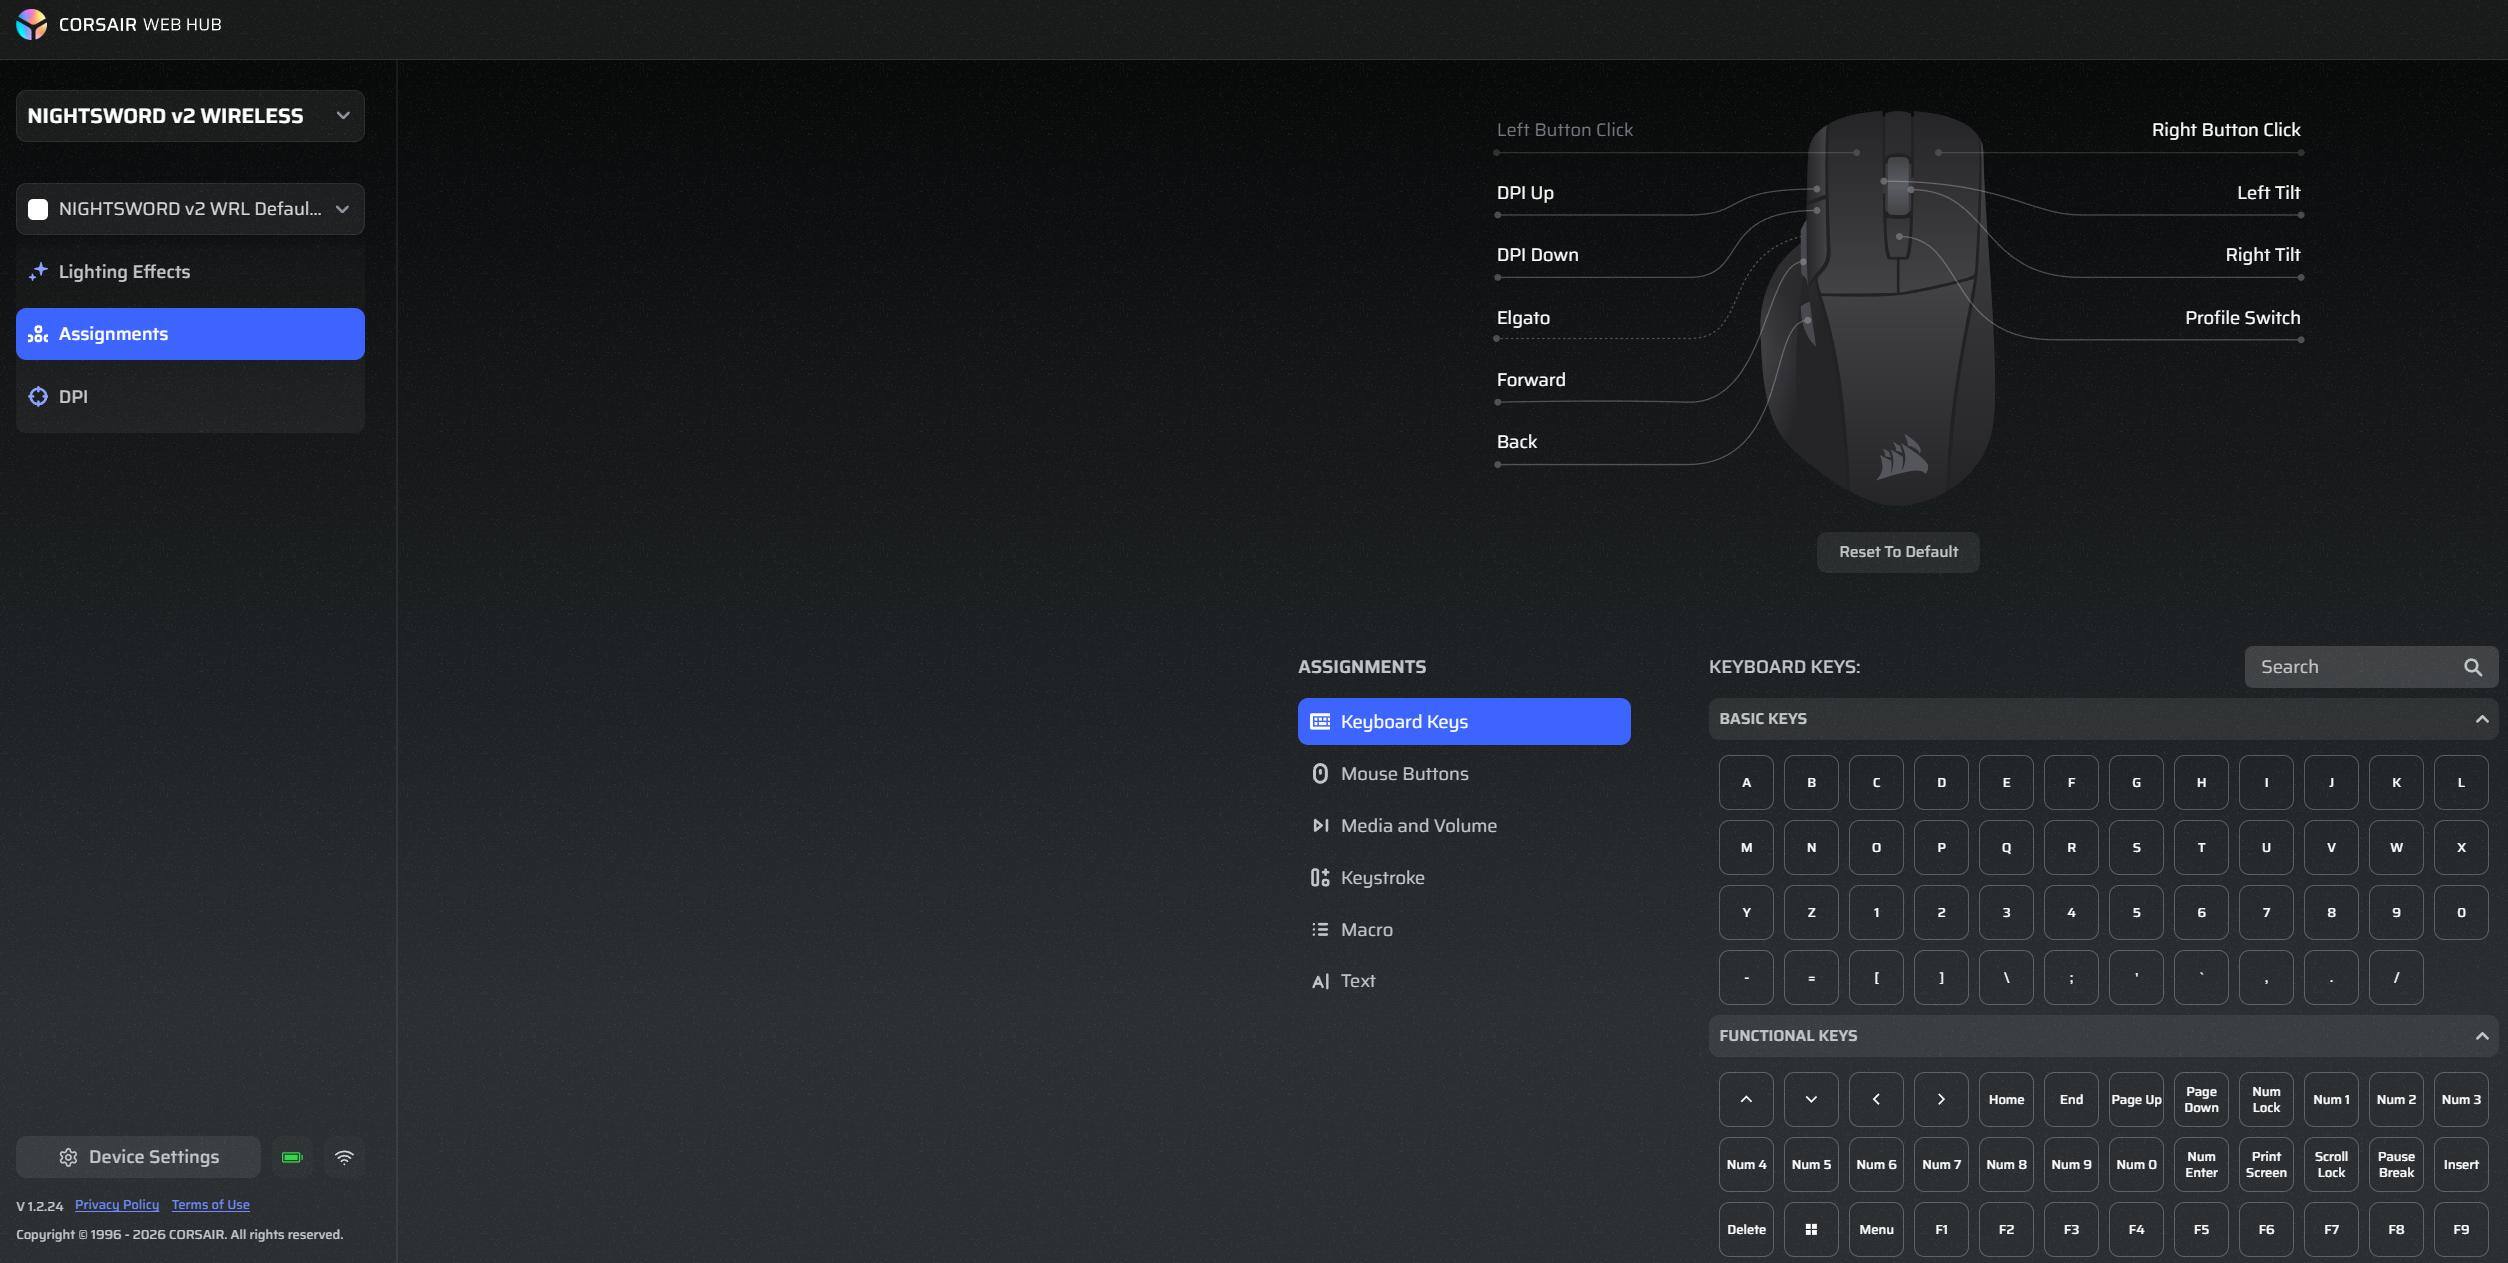Click Reset To Default button
Screen dimensions: 2508x1263
tap(1898, 552)
